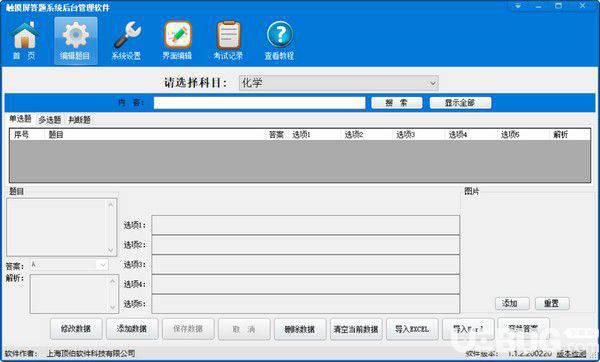The image size is (600, 362).
Task: Click the 选项3 column header
Action: 406,135
